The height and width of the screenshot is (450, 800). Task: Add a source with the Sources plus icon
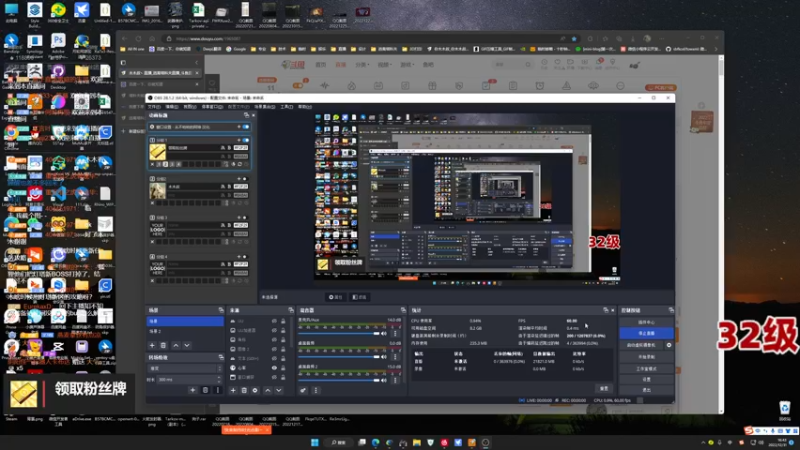[x=233, y=390]
